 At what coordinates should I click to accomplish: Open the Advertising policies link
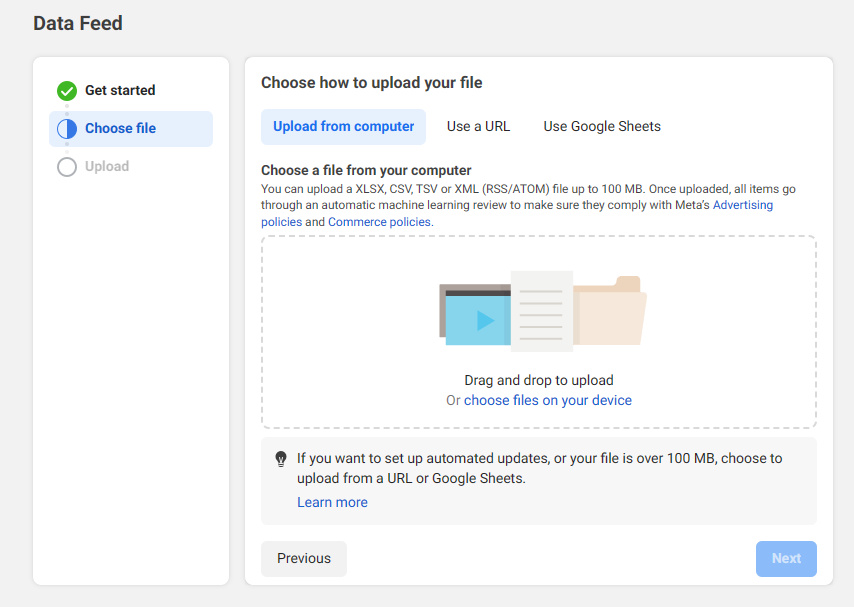(742, 205)
